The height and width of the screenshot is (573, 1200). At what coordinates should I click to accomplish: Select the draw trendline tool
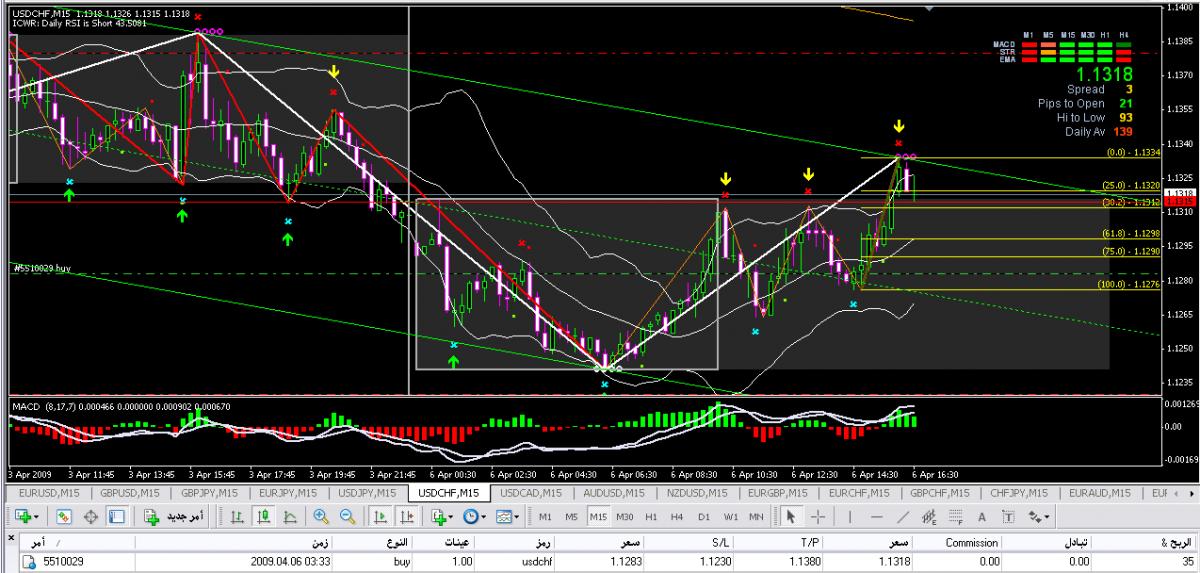[x=903, y=517]
